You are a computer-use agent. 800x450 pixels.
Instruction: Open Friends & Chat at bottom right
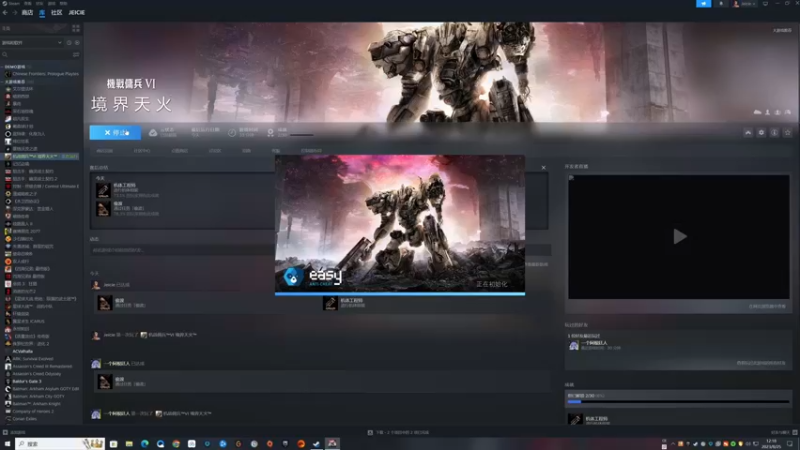(x=784, y=433)
